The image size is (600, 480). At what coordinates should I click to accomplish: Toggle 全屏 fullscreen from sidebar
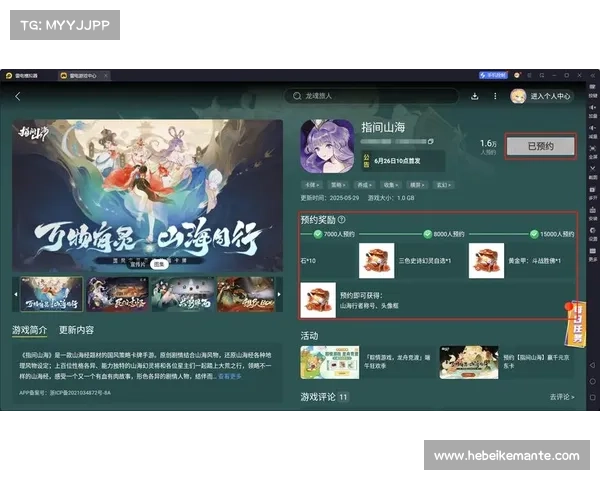tap(592, 152)
